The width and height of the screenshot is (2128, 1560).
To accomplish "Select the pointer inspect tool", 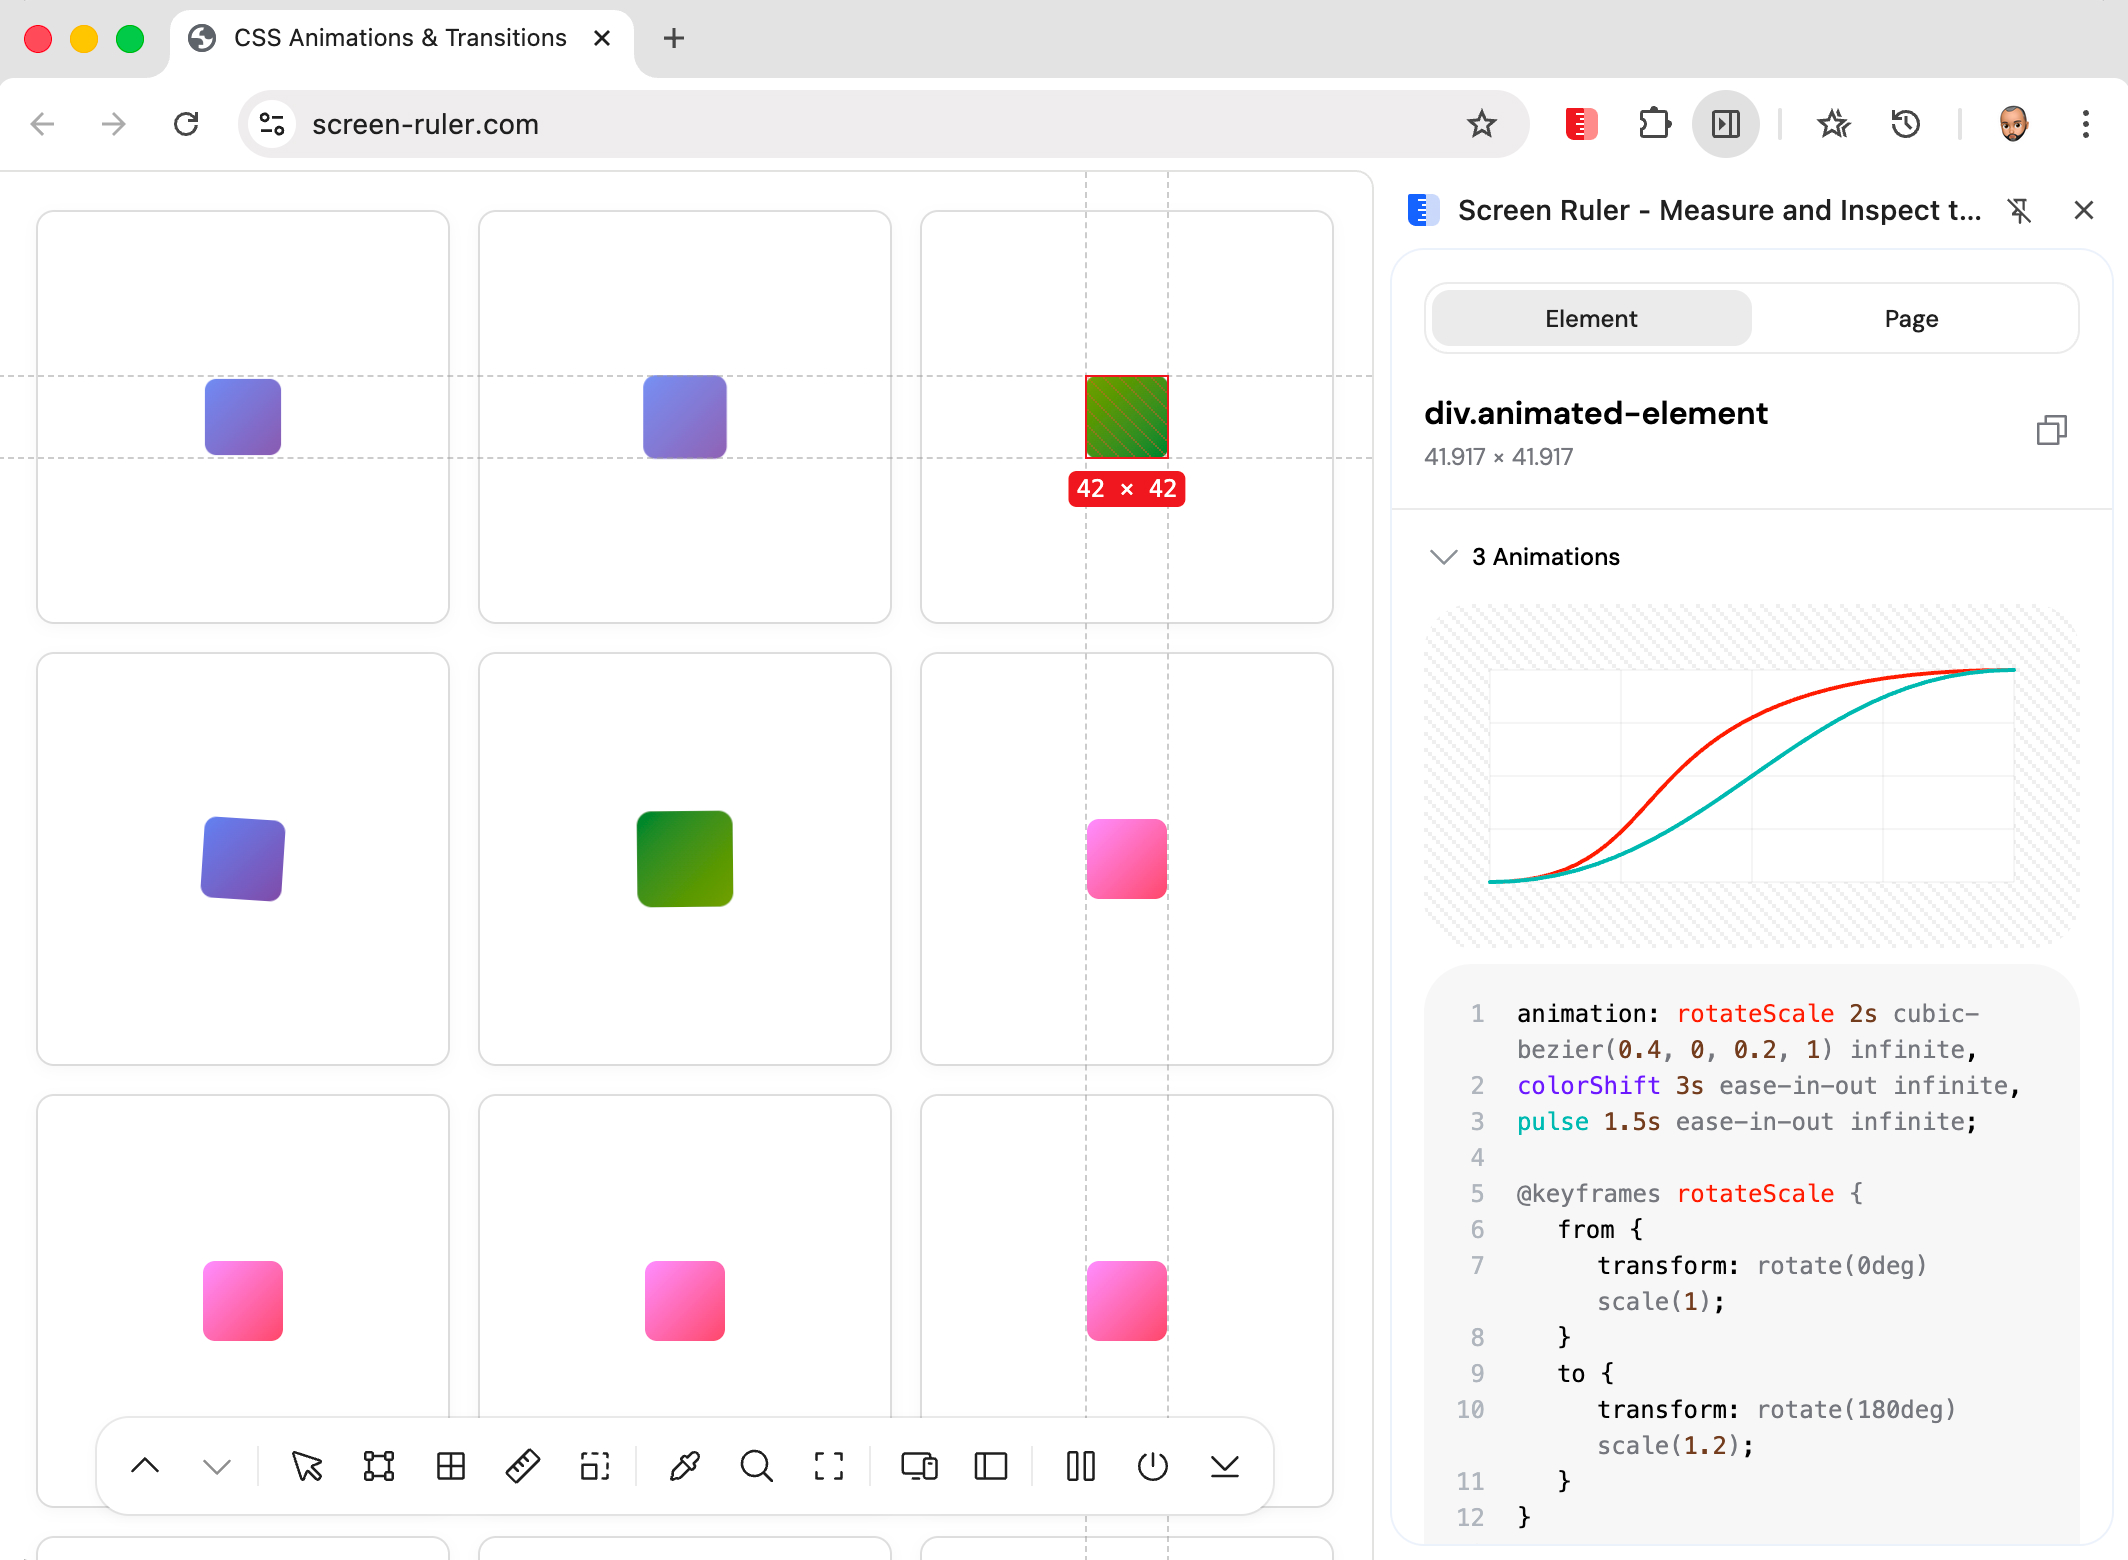I will pos(307,1466).
